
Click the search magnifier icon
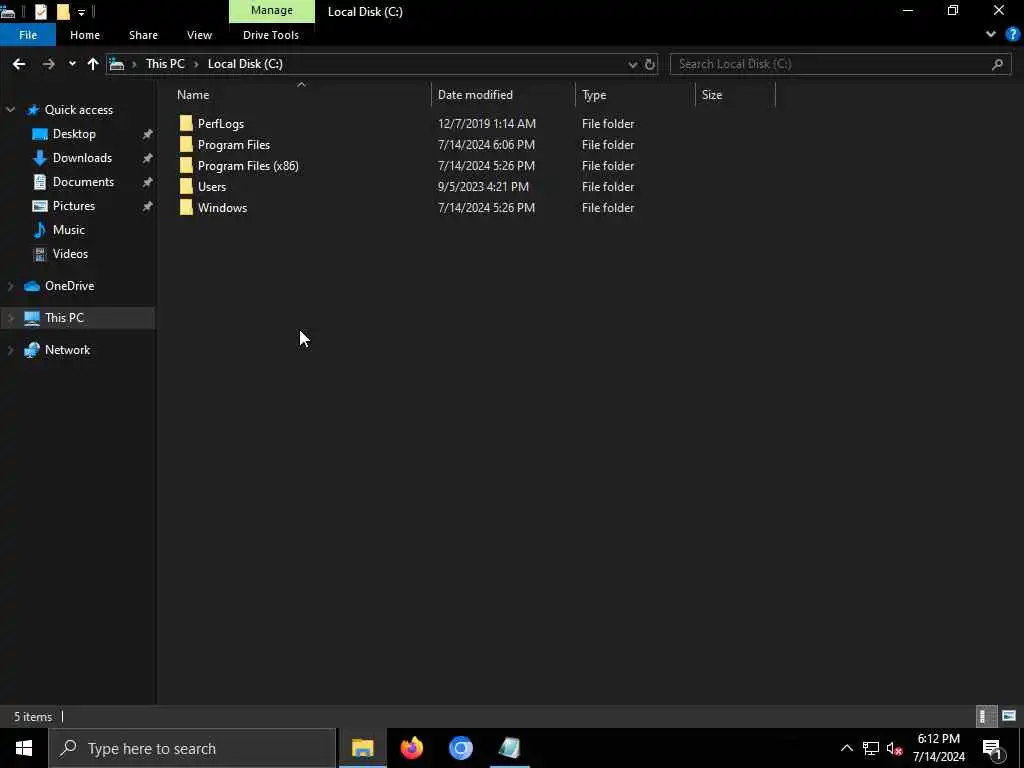point(997,64)
